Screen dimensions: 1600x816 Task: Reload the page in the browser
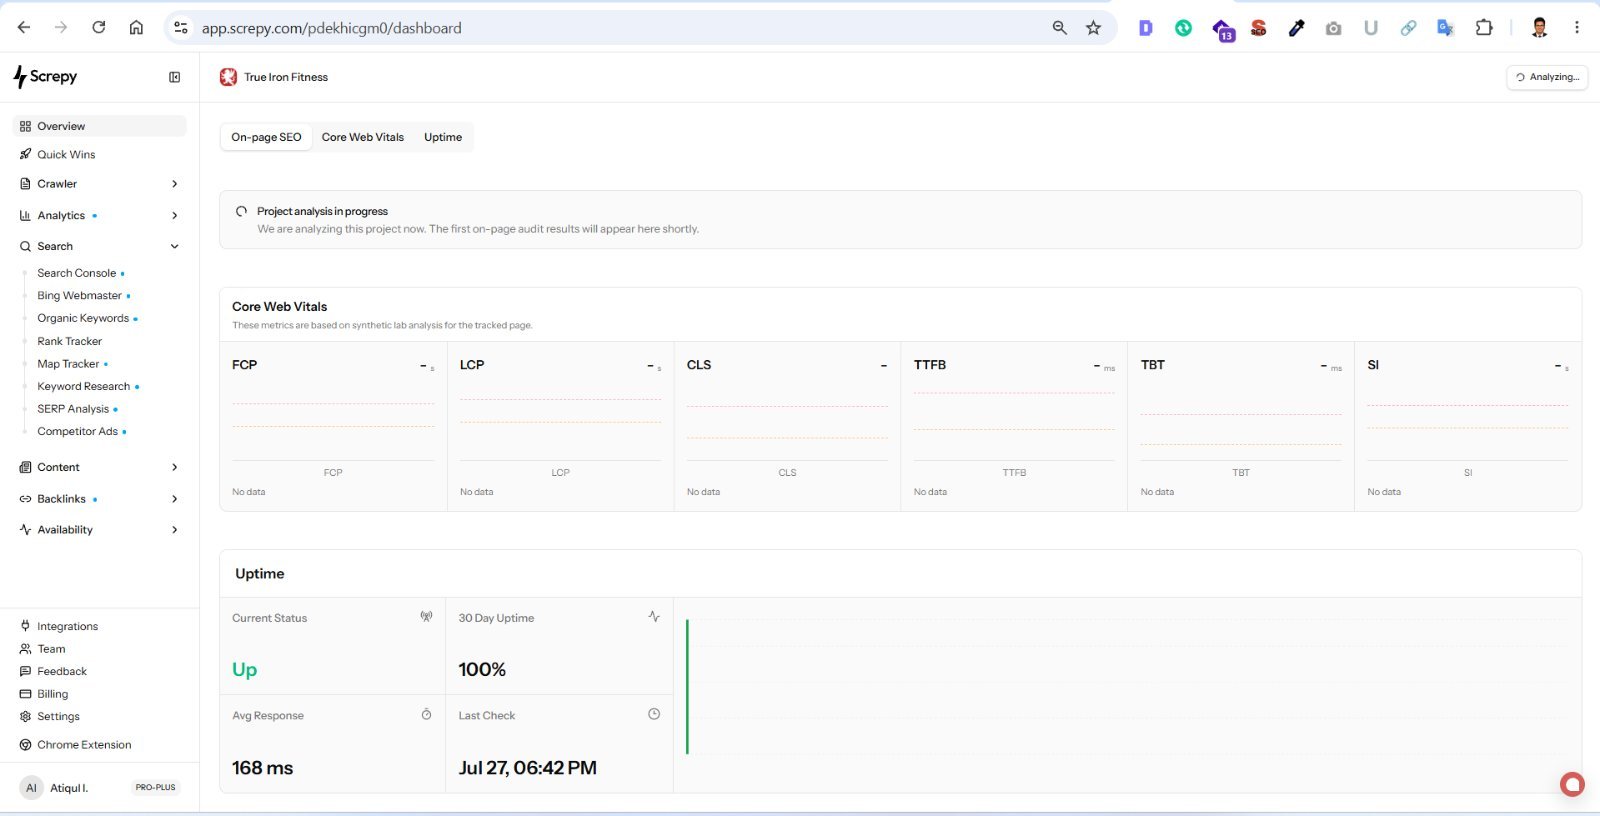[x=98, y=28]
